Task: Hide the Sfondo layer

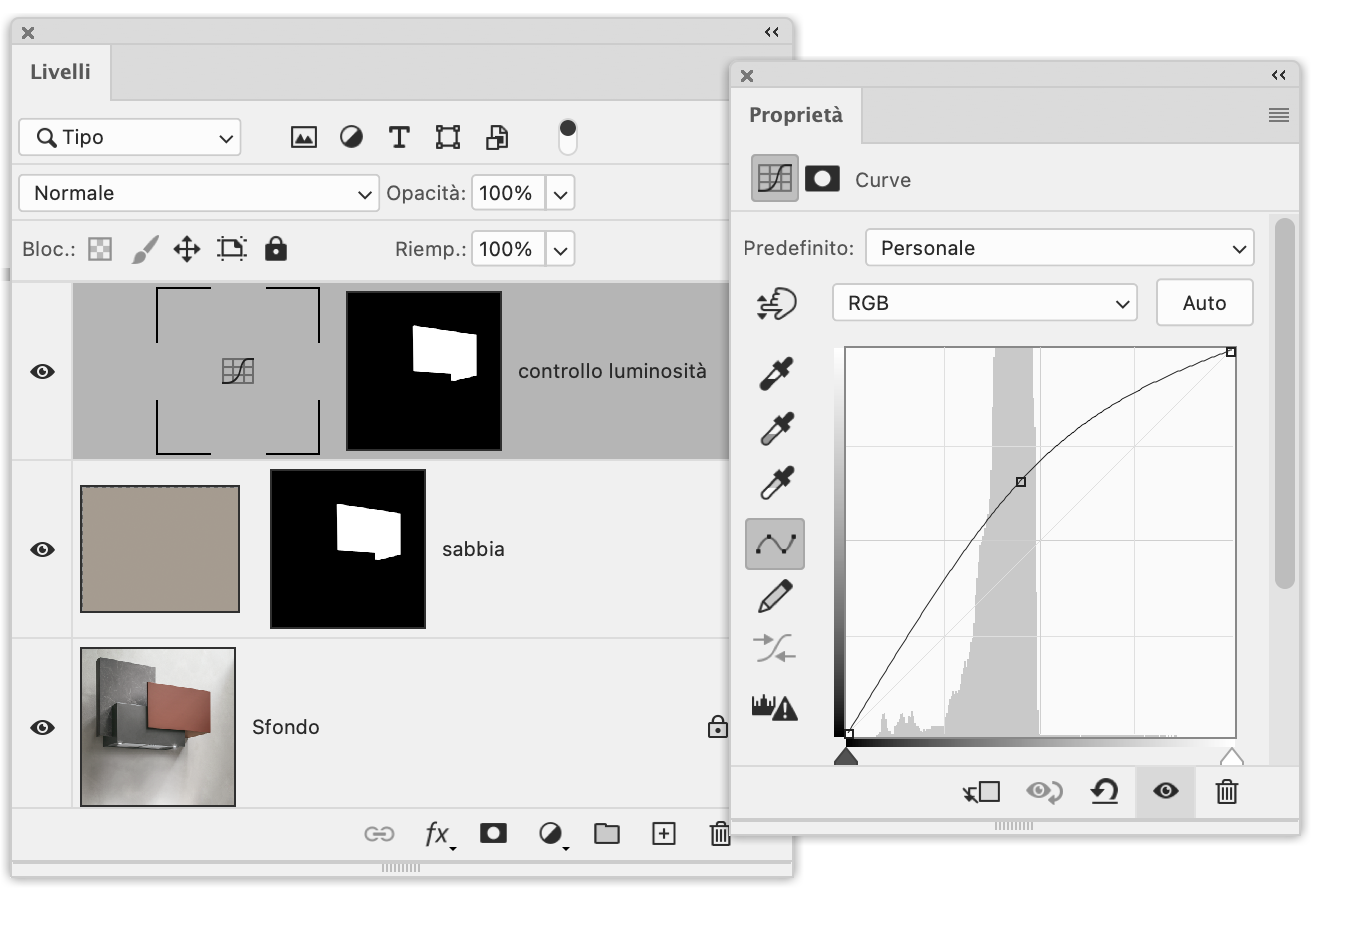Action: (42, 727)
